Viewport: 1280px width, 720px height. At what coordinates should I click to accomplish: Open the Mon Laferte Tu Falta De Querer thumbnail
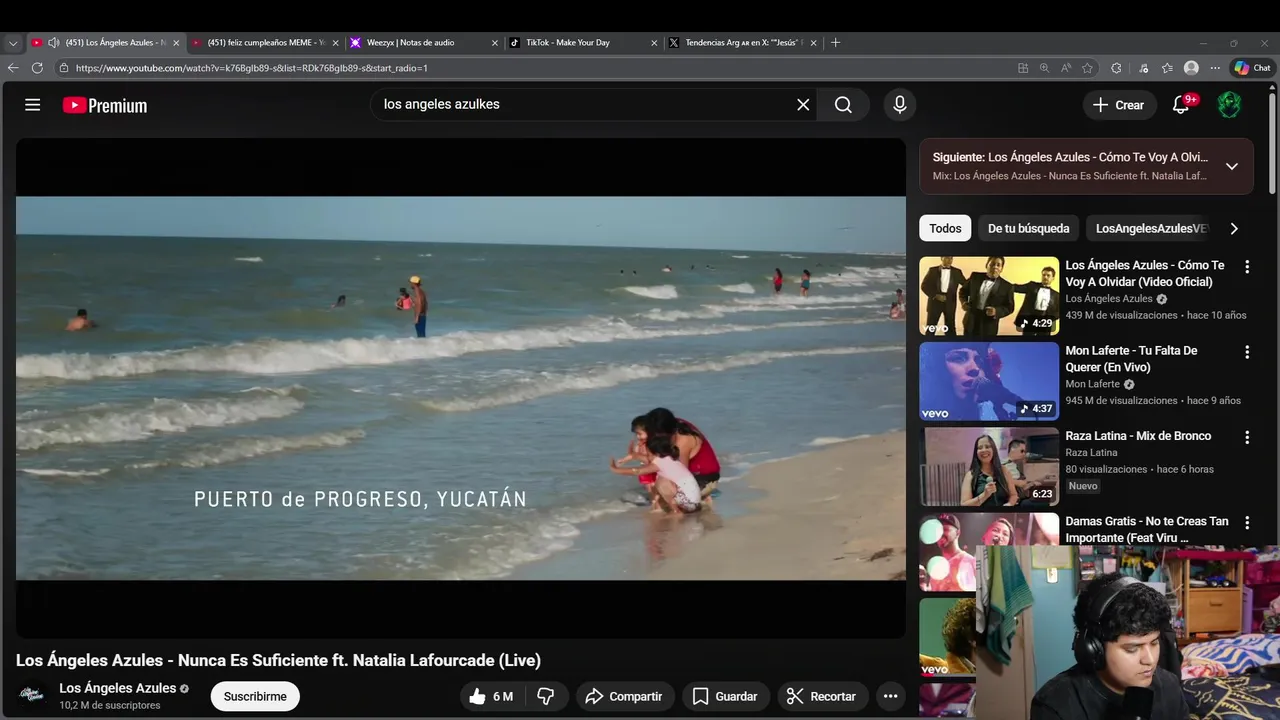pyautogui.click(x=989, y=381)
